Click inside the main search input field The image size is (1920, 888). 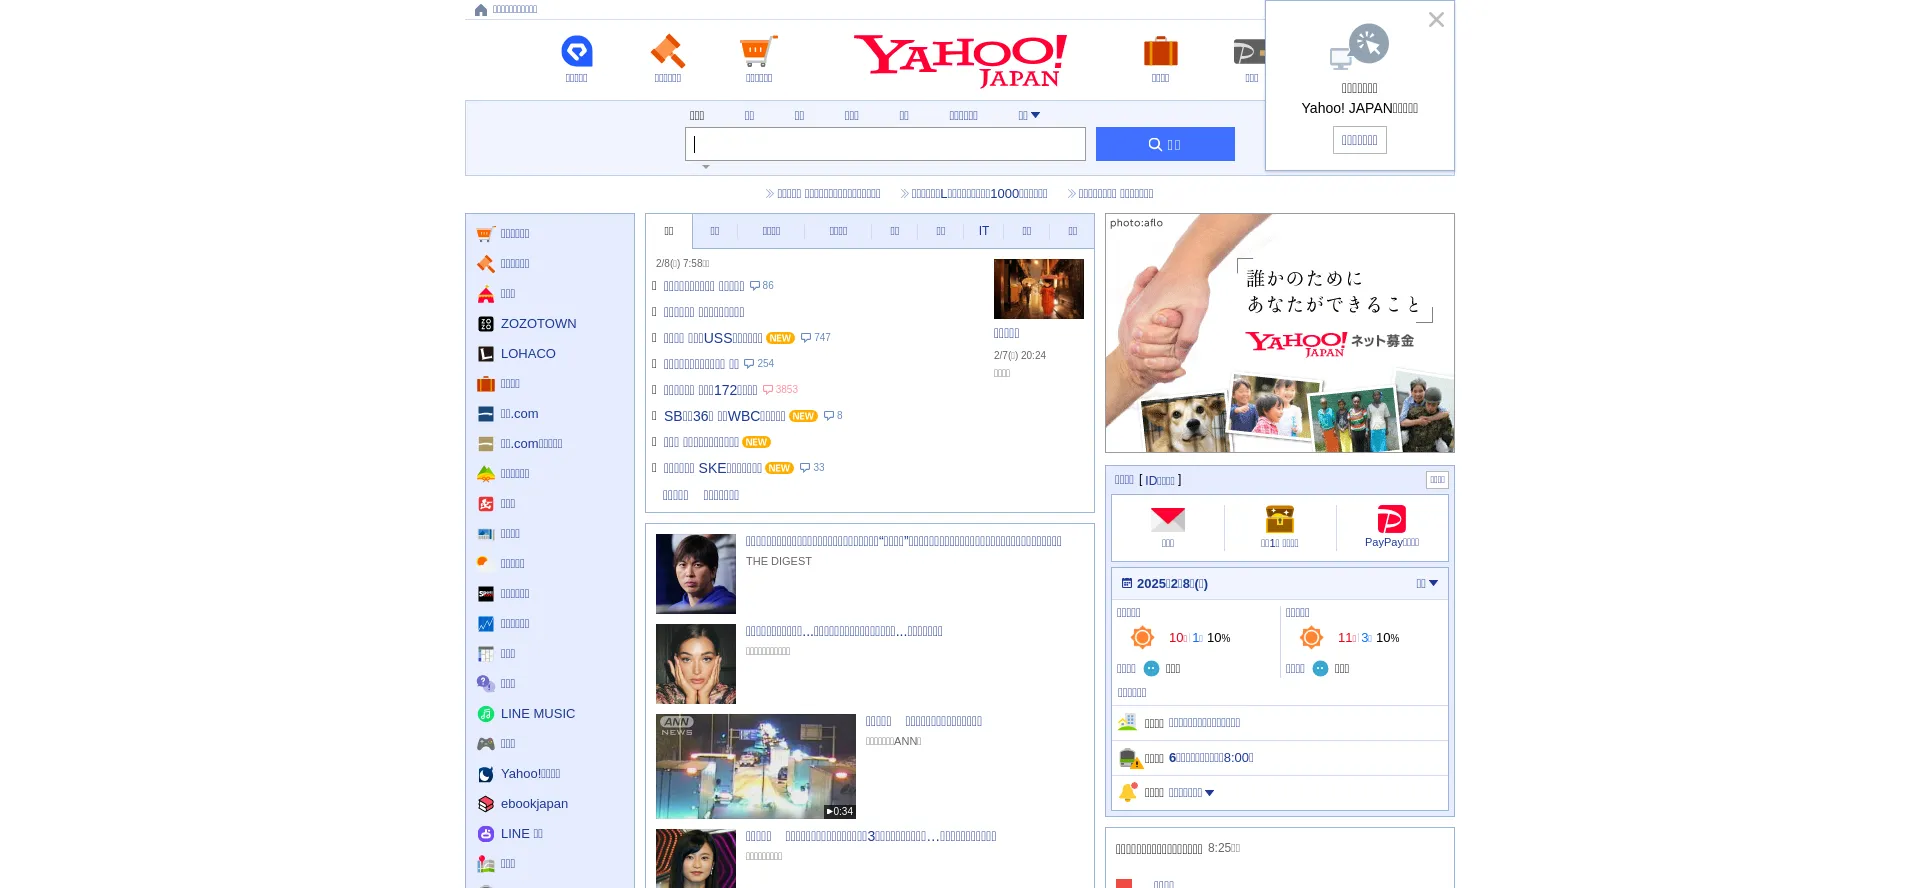tap(885, 144)
